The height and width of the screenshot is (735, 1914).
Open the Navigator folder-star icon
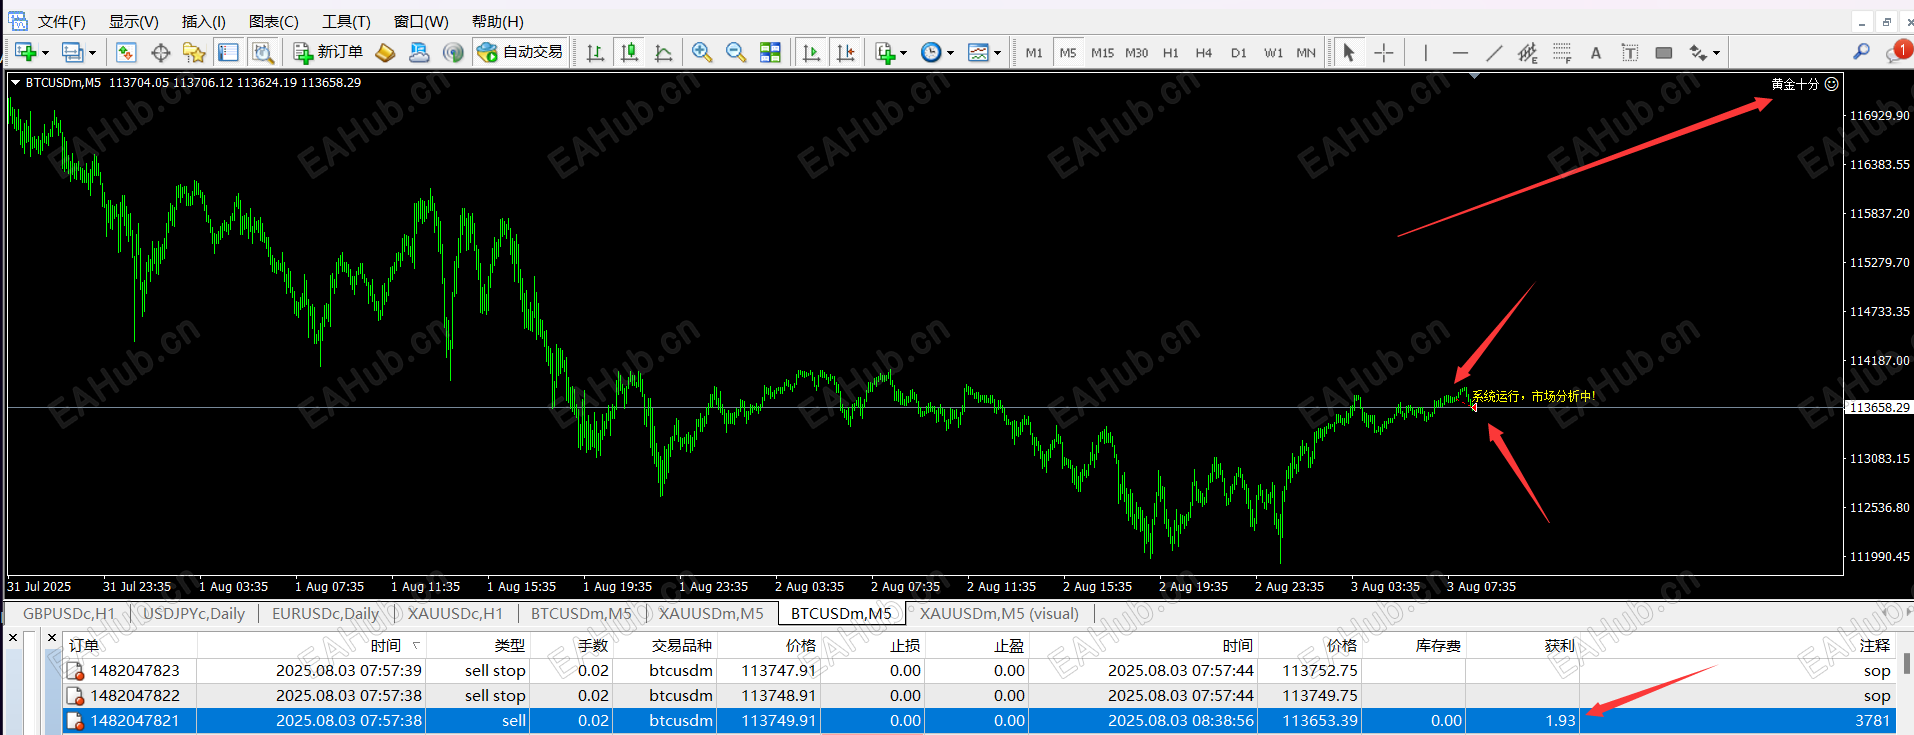point(194,52)
